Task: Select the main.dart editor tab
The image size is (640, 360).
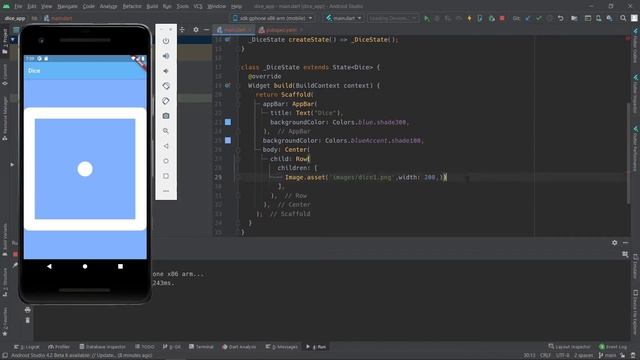Action: pos(233,30)
